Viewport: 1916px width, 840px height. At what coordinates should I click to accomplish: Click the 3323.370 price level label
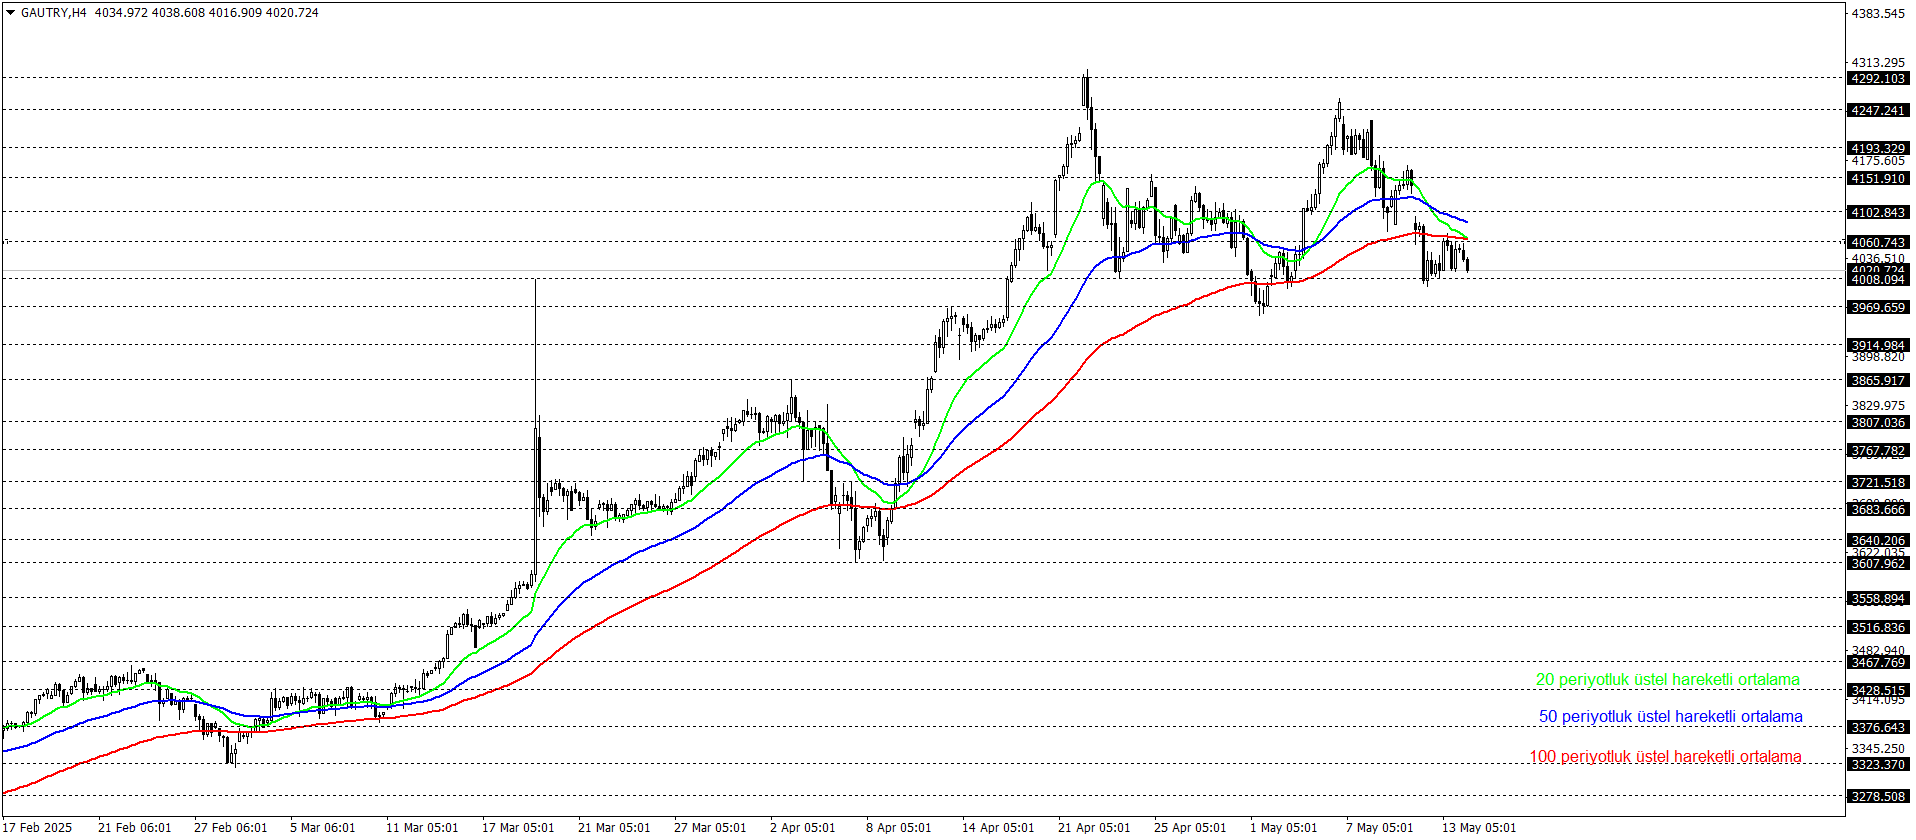click(1878, 765)
